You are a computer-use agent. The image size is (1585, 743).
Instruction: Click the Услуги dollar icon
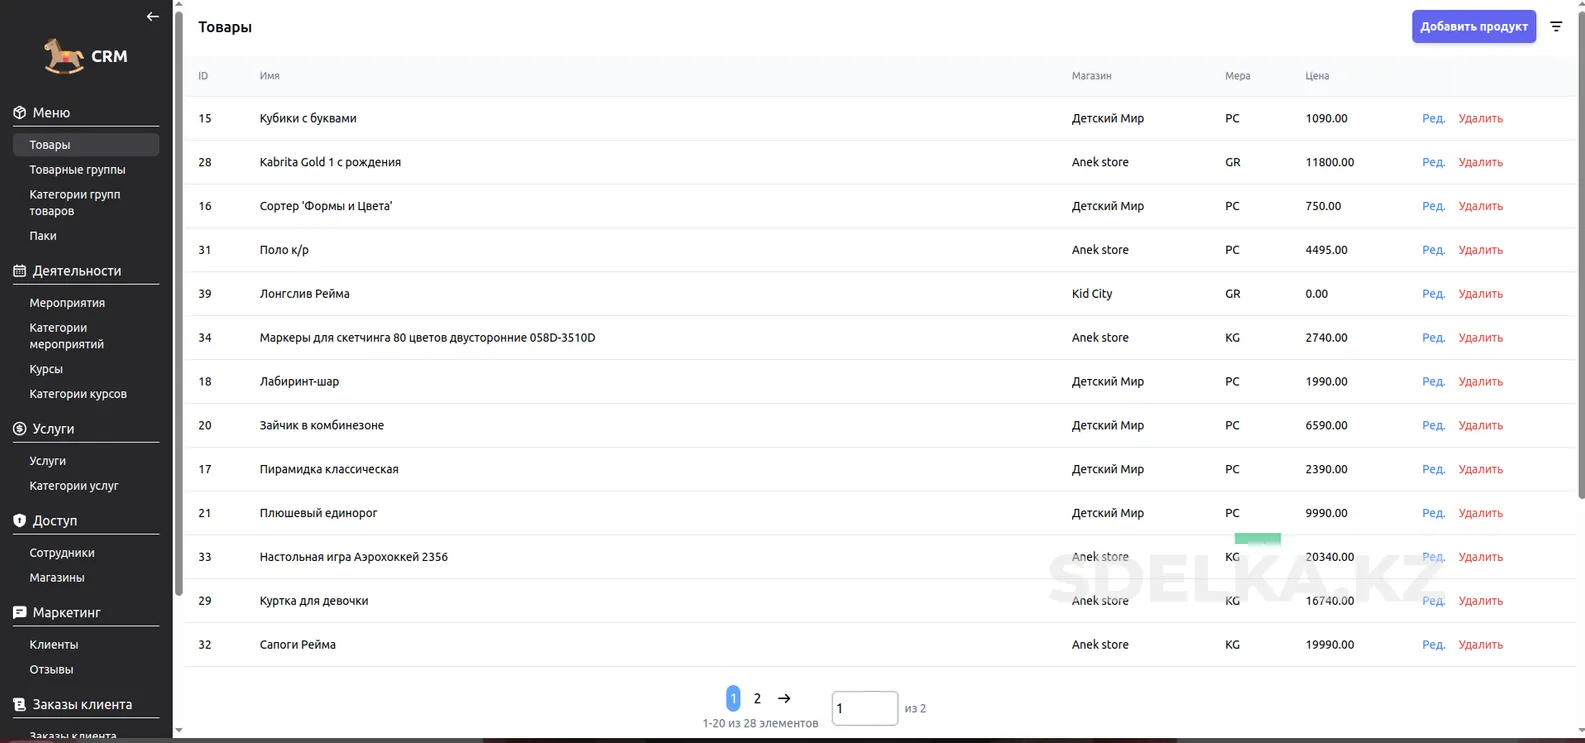point(19,429)
